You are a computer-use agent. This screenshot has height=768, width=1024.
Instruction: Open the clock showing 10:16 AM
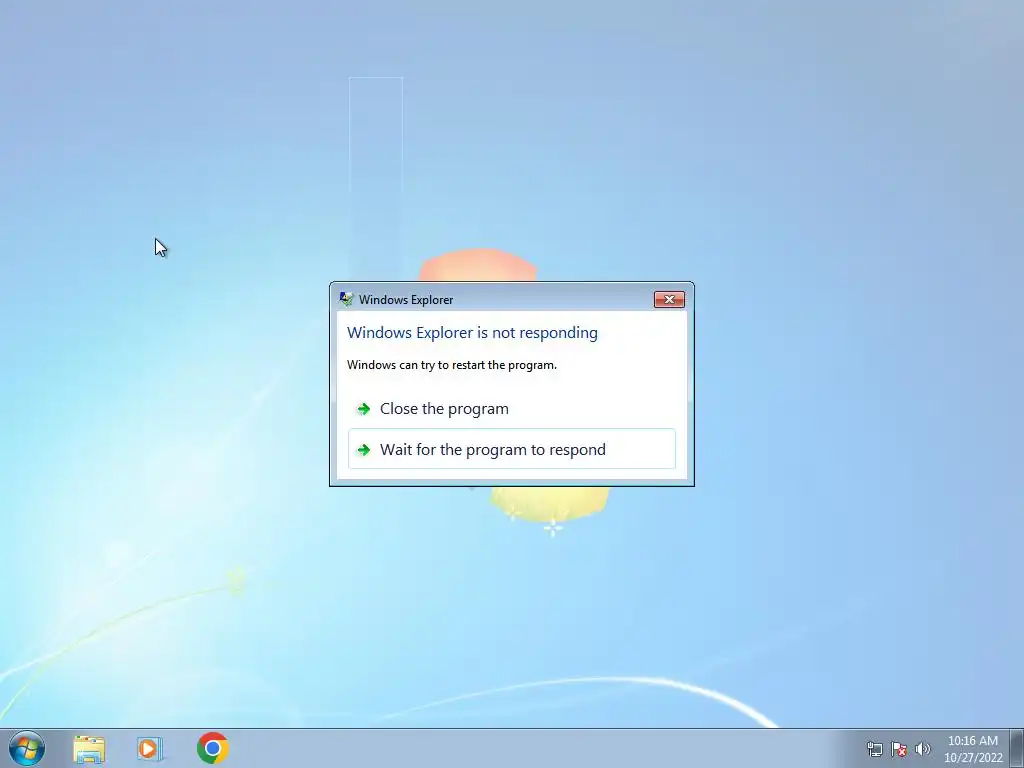[x=973, y=749]
